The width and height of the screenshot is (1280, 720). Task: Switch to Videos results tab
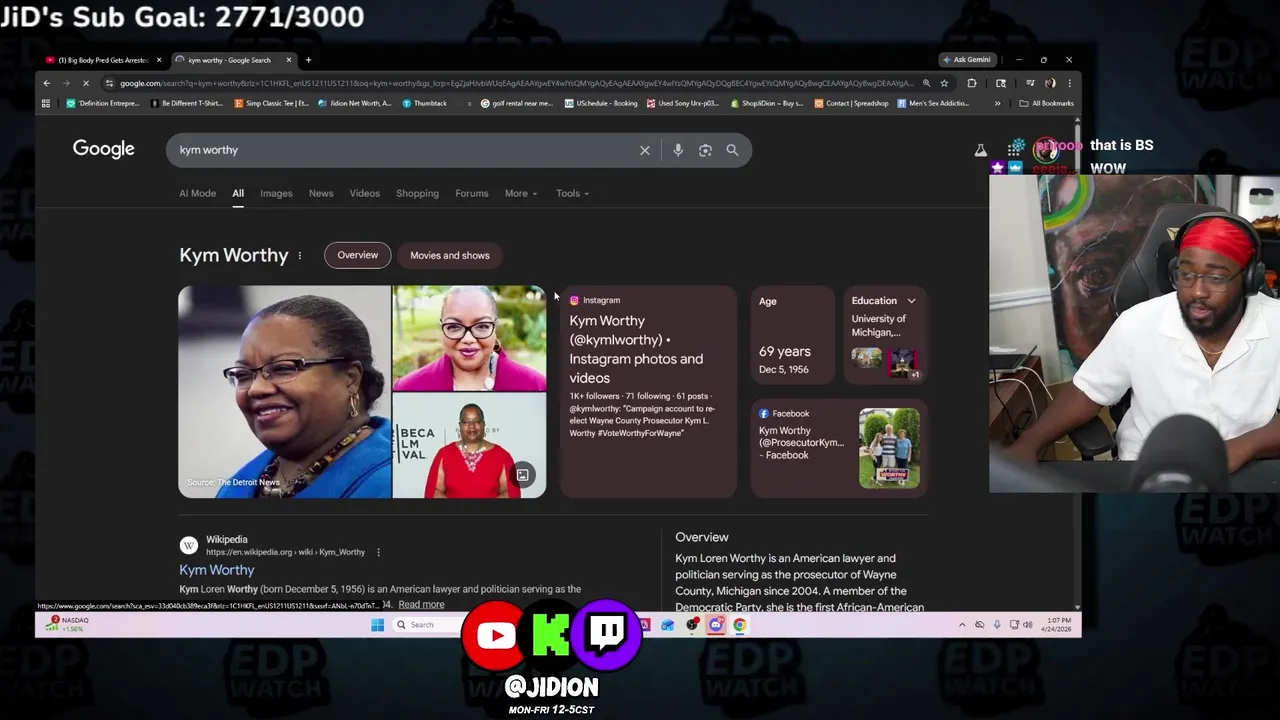(364, 193)
